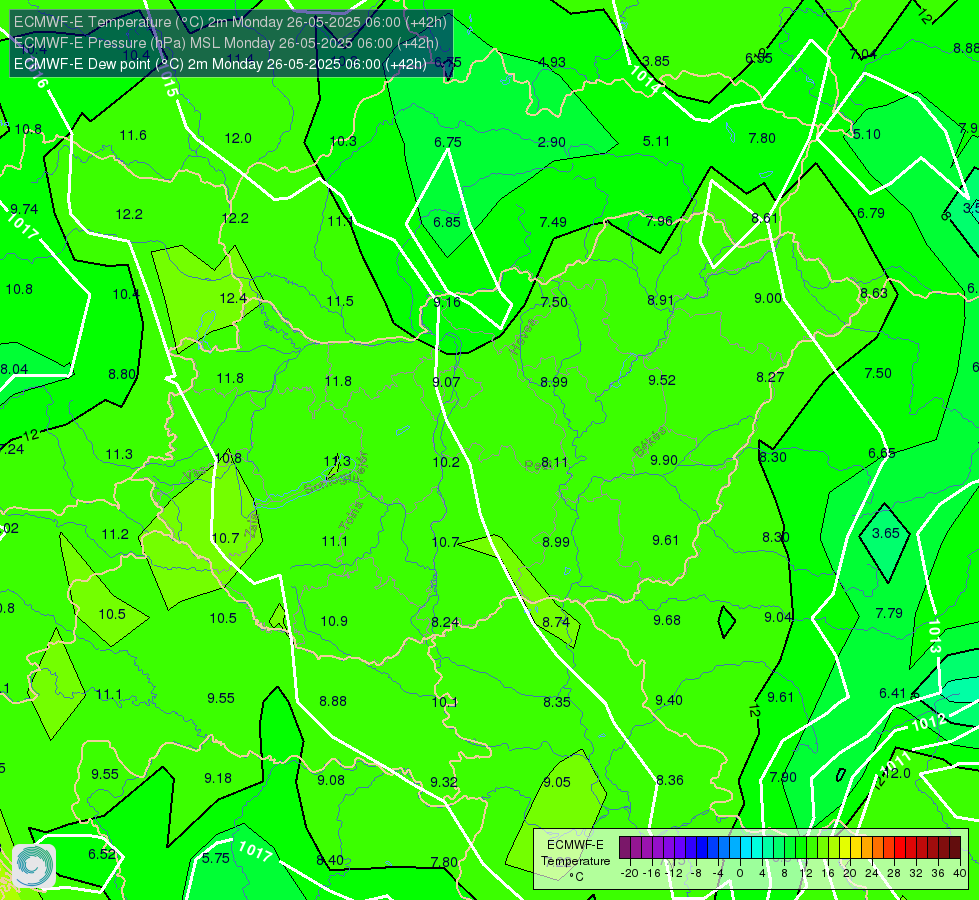Click the 8.24 temperature value
Screen dimensions: 979x900
(445, 623)
